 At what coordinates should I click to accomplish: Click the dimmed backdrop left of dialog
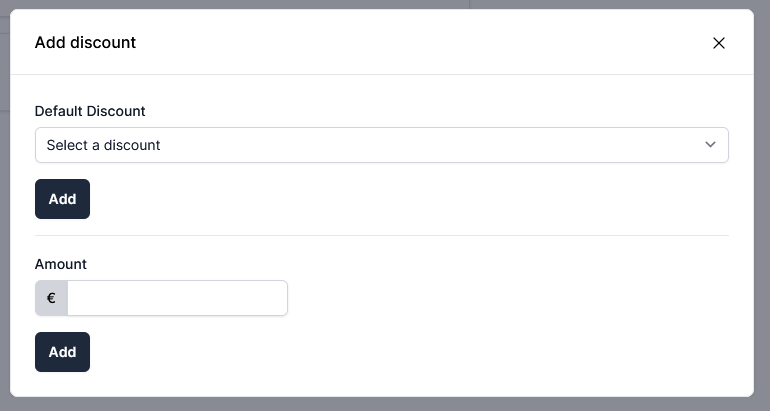[4, 200]
